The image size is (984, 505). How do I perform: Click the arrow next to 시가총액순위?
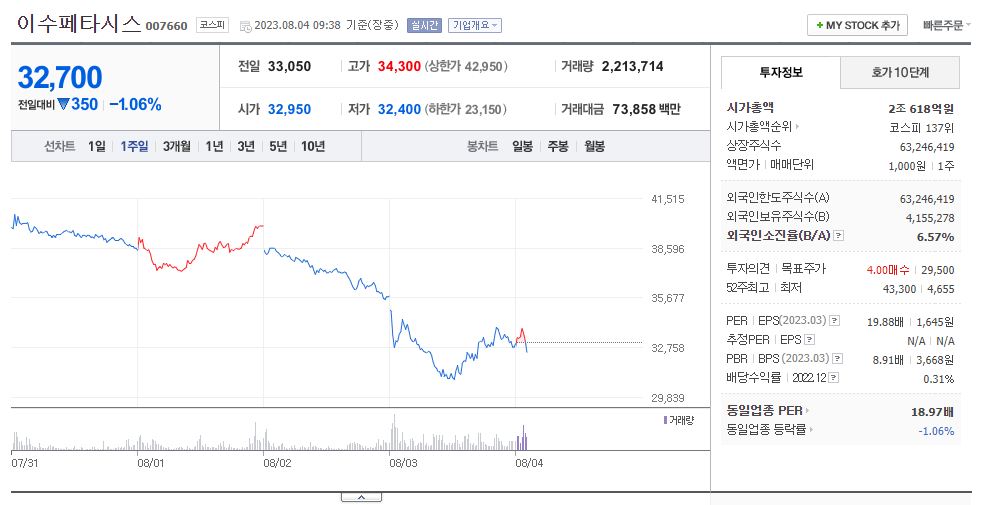(x=798, y=127)
